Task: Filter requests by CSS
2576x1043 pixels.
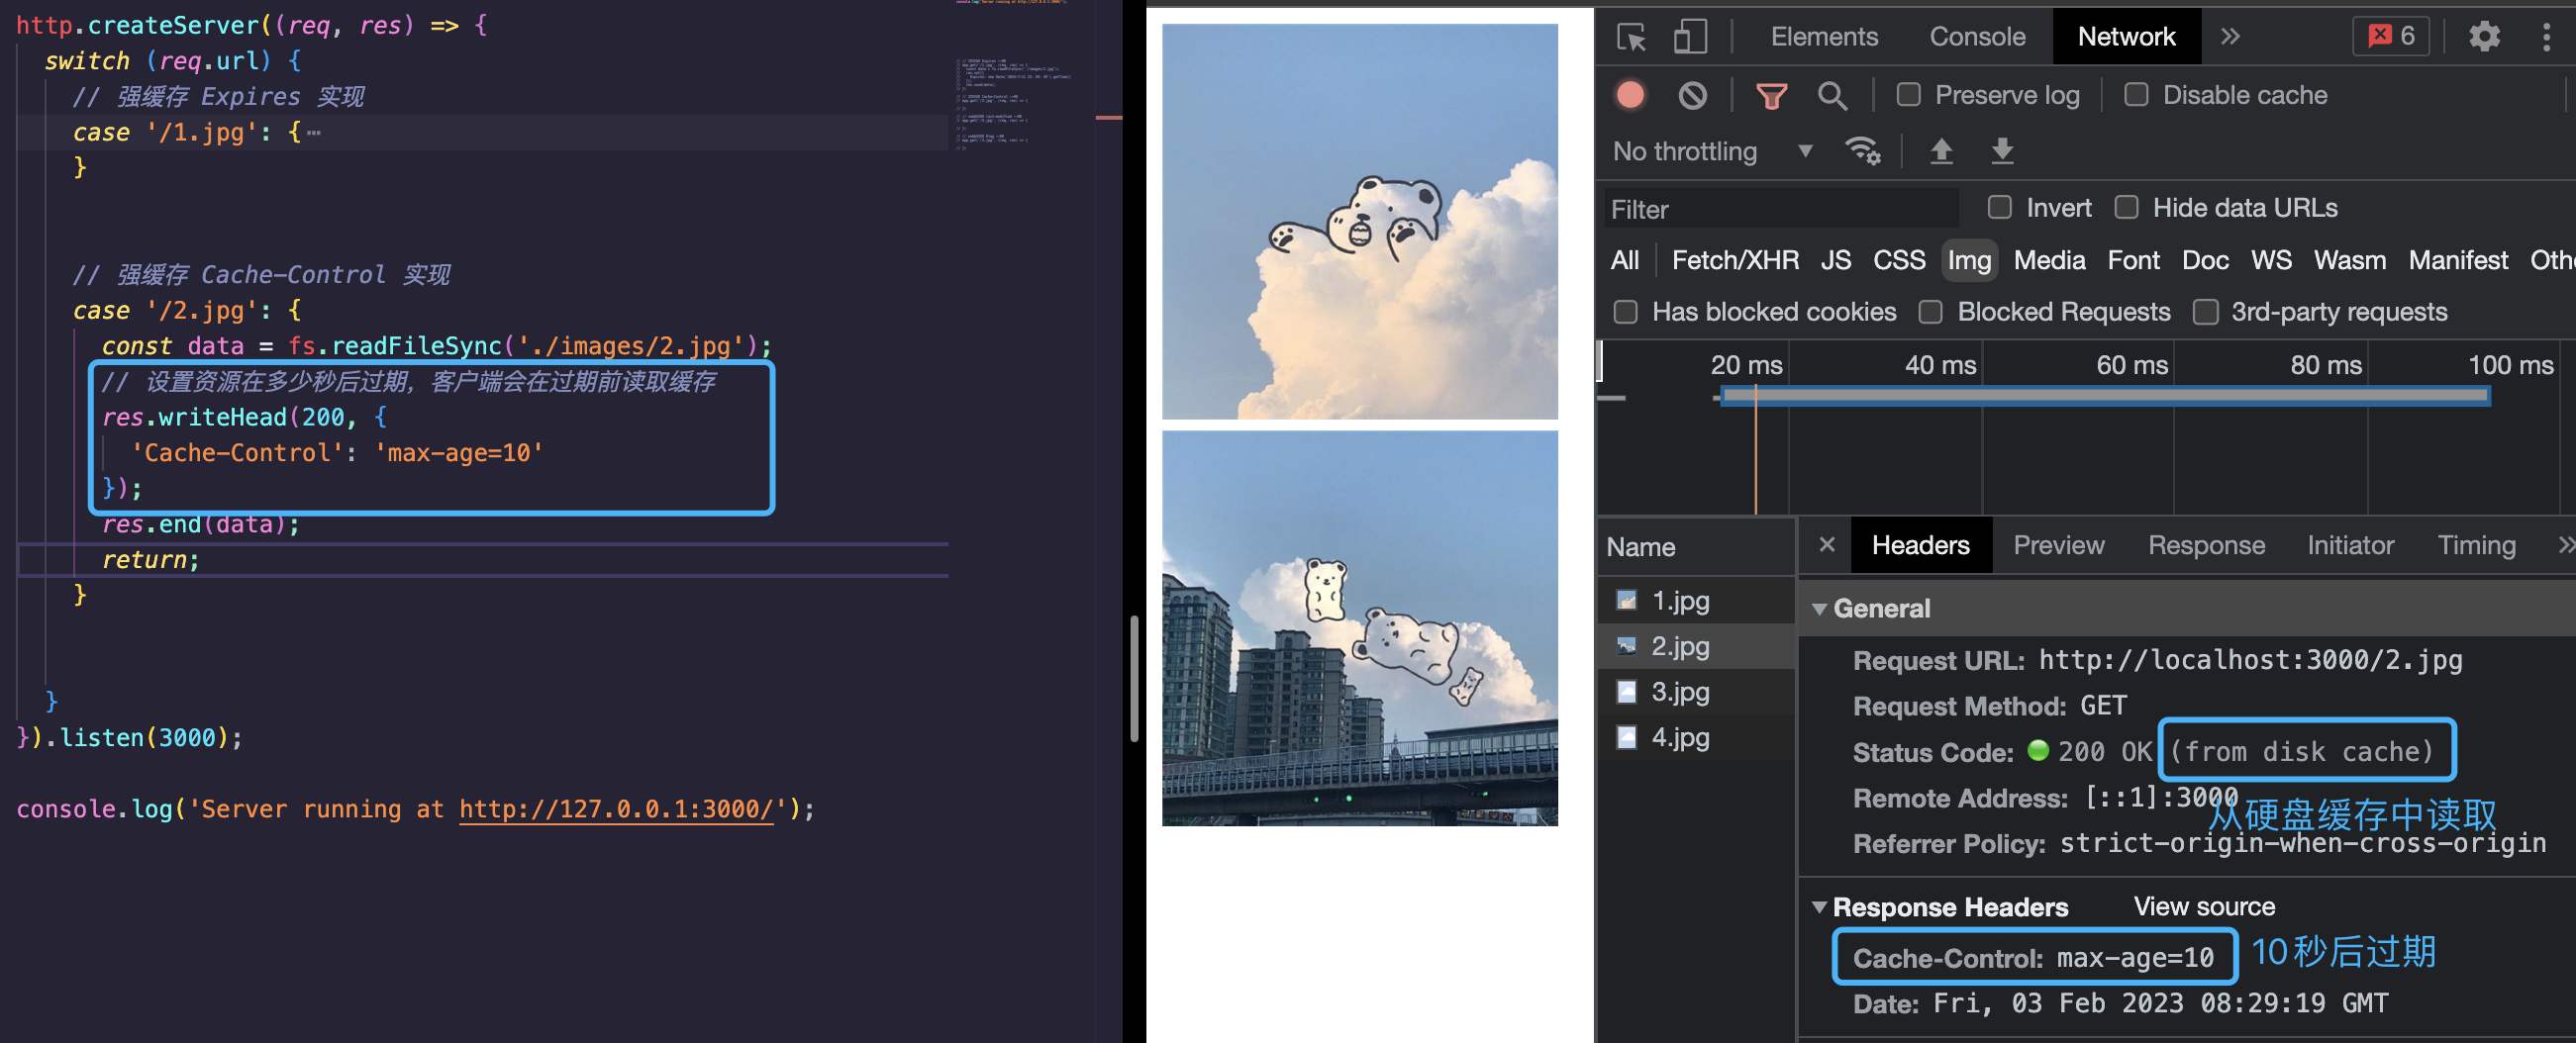Action: pos(1898,260)
